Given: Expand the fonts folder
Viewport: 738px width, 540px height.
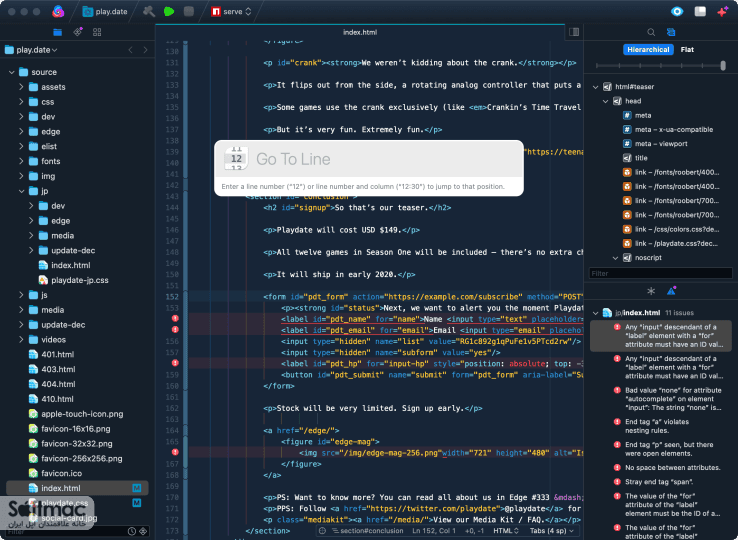Looking at the screenshot, I should [x=21, y=161].
